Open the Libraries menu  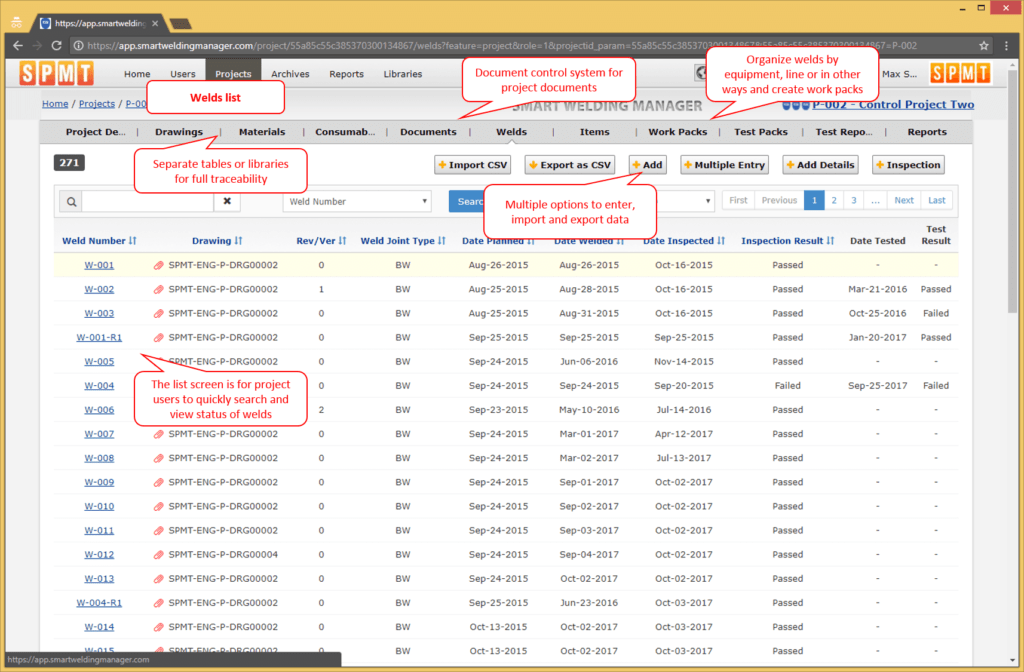tap(402, 74)
